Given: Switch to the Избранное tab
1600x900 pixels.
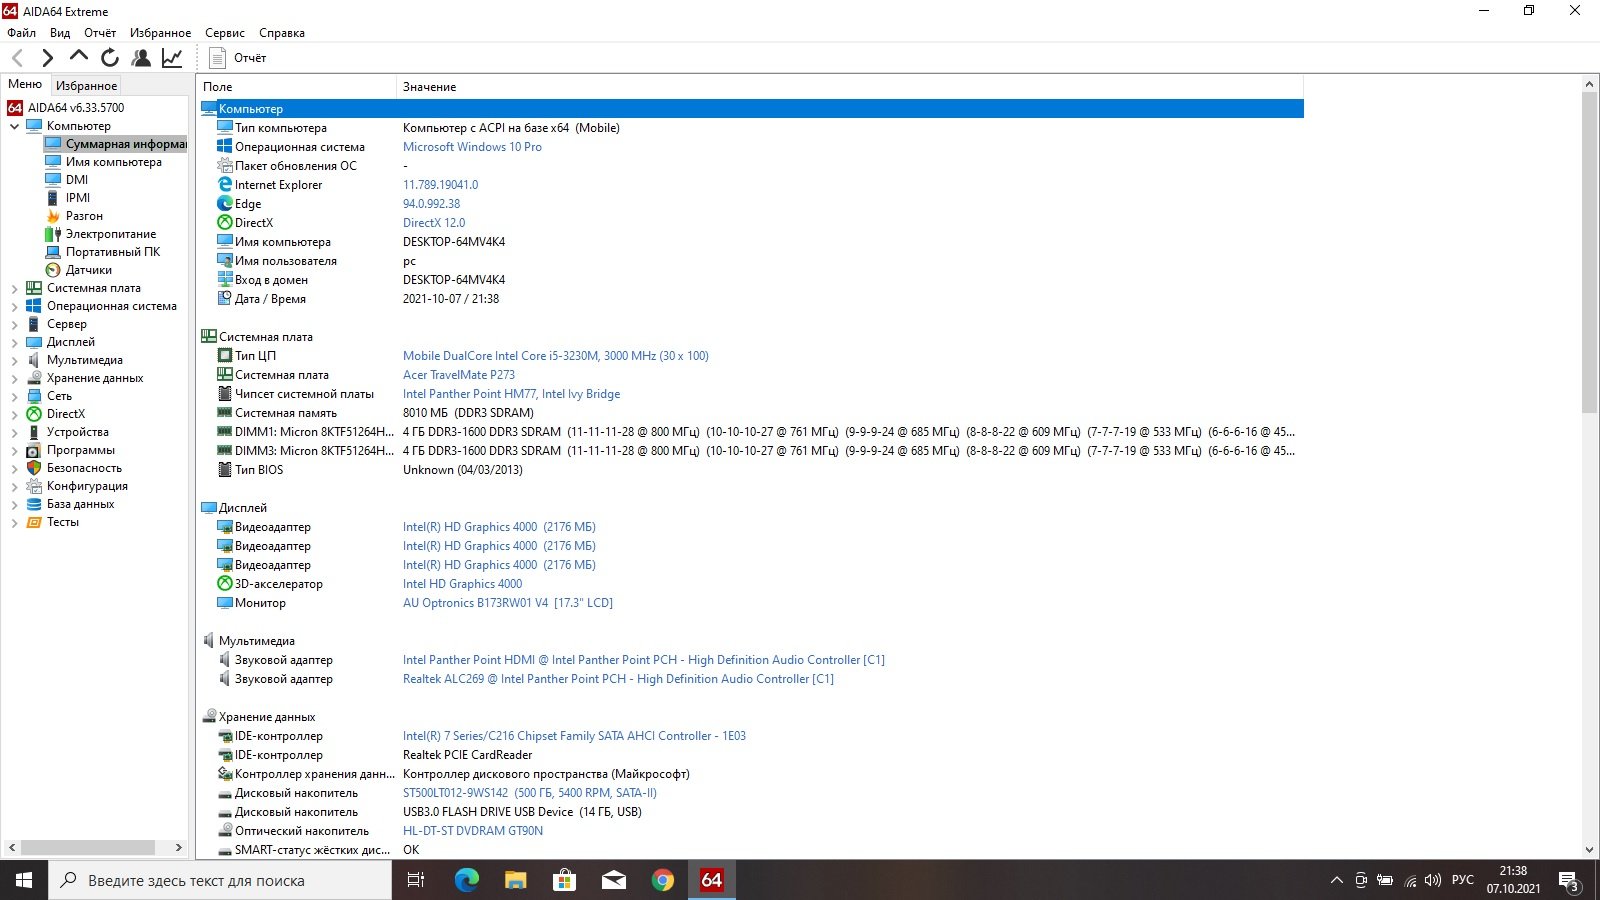Looking at the screenshot, I should click(x=86, y=86).
